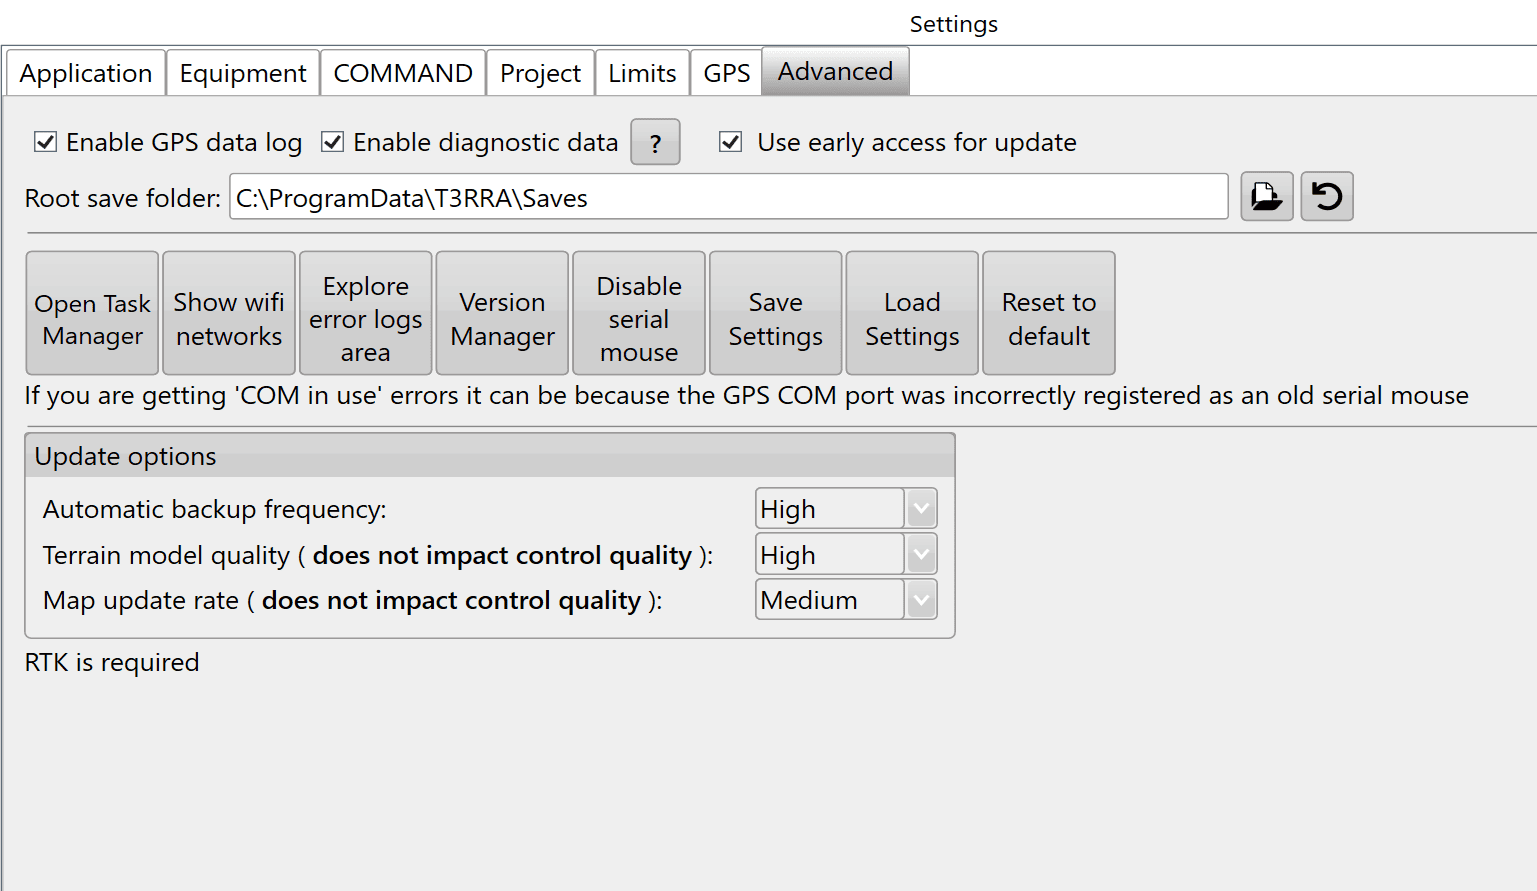The width and height of the screenshot is (1537, 891).
Task: Click Show wifi networks button
Action: point(229,313)
